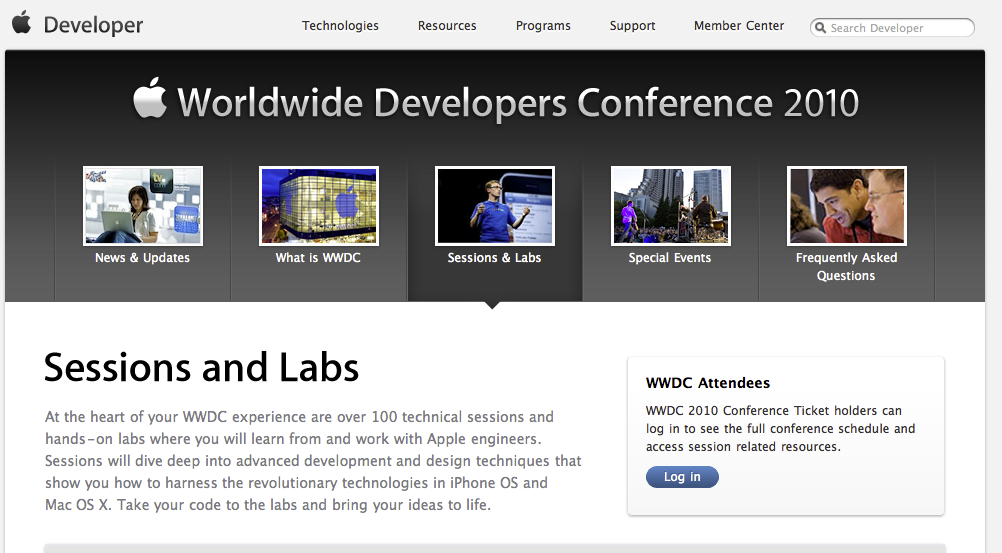Open the Technologies menu

coord(340,26)
